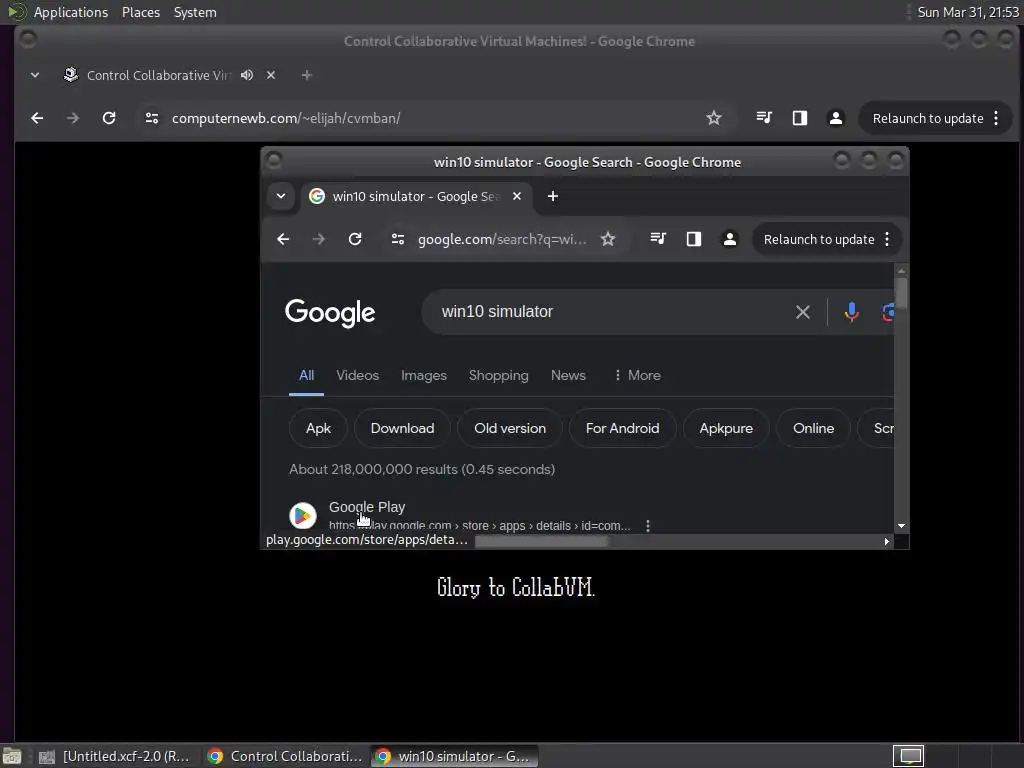Close the win10 simulator Google Search tab

(x=517, y=196)
